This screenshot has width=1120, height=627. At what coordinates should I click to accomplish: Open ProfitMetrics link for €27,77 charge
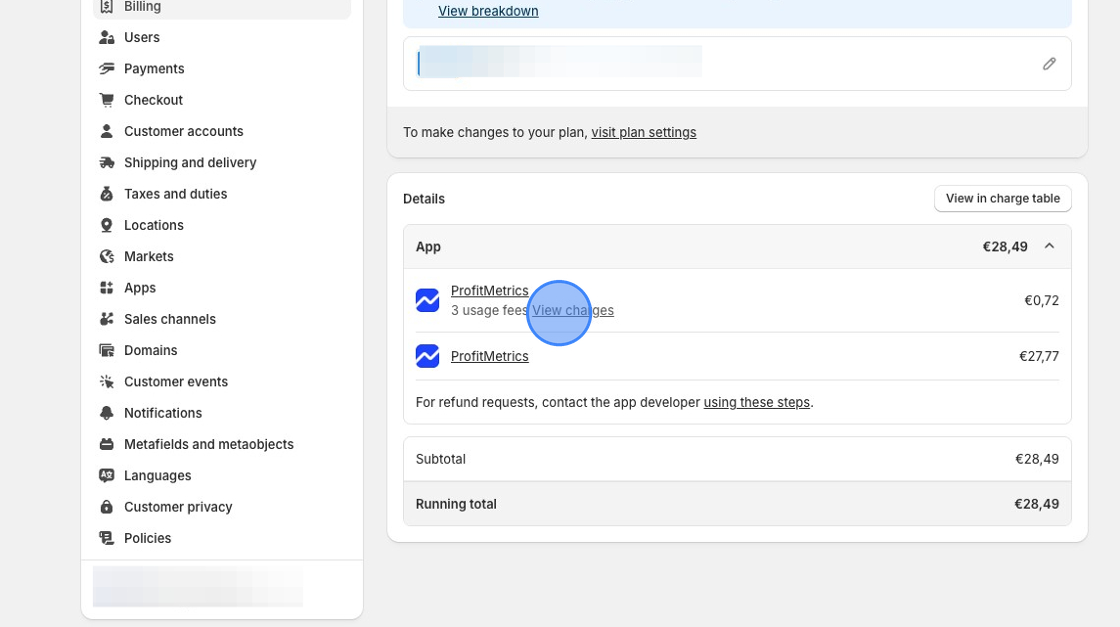(x=489, y=356)
